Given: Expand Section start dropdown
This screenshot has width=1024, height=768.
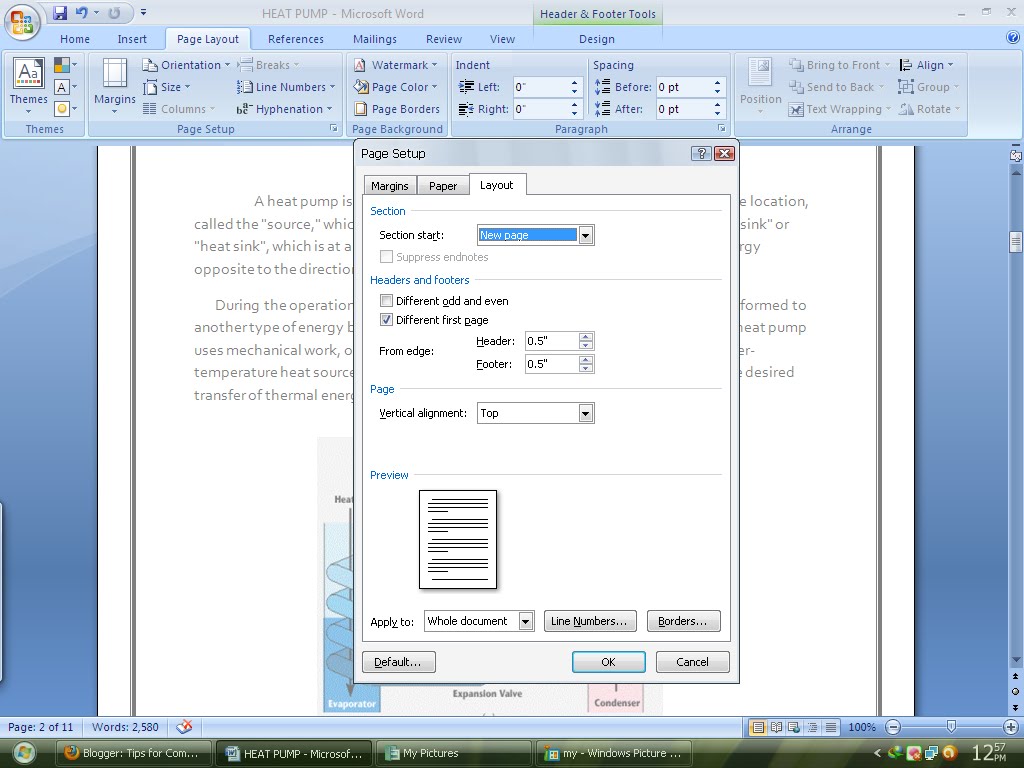Looking at the screenshot, I should click(586, 235).
